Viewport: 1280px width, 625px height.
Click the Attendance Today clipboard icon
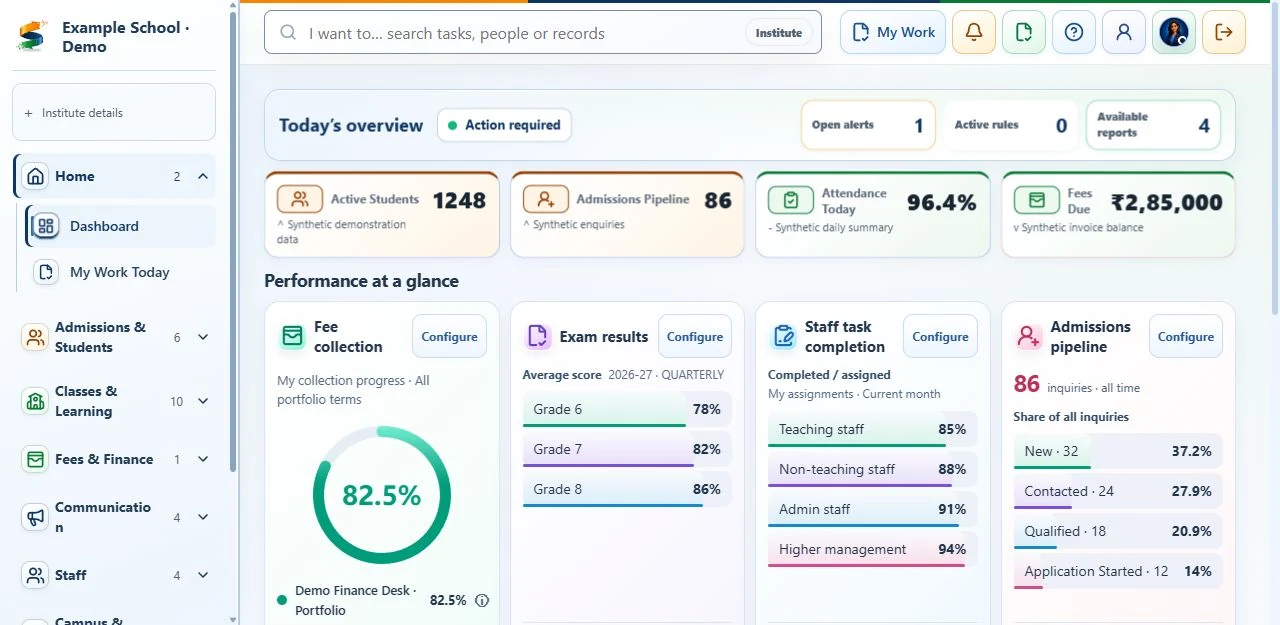(x=791, y=200)
